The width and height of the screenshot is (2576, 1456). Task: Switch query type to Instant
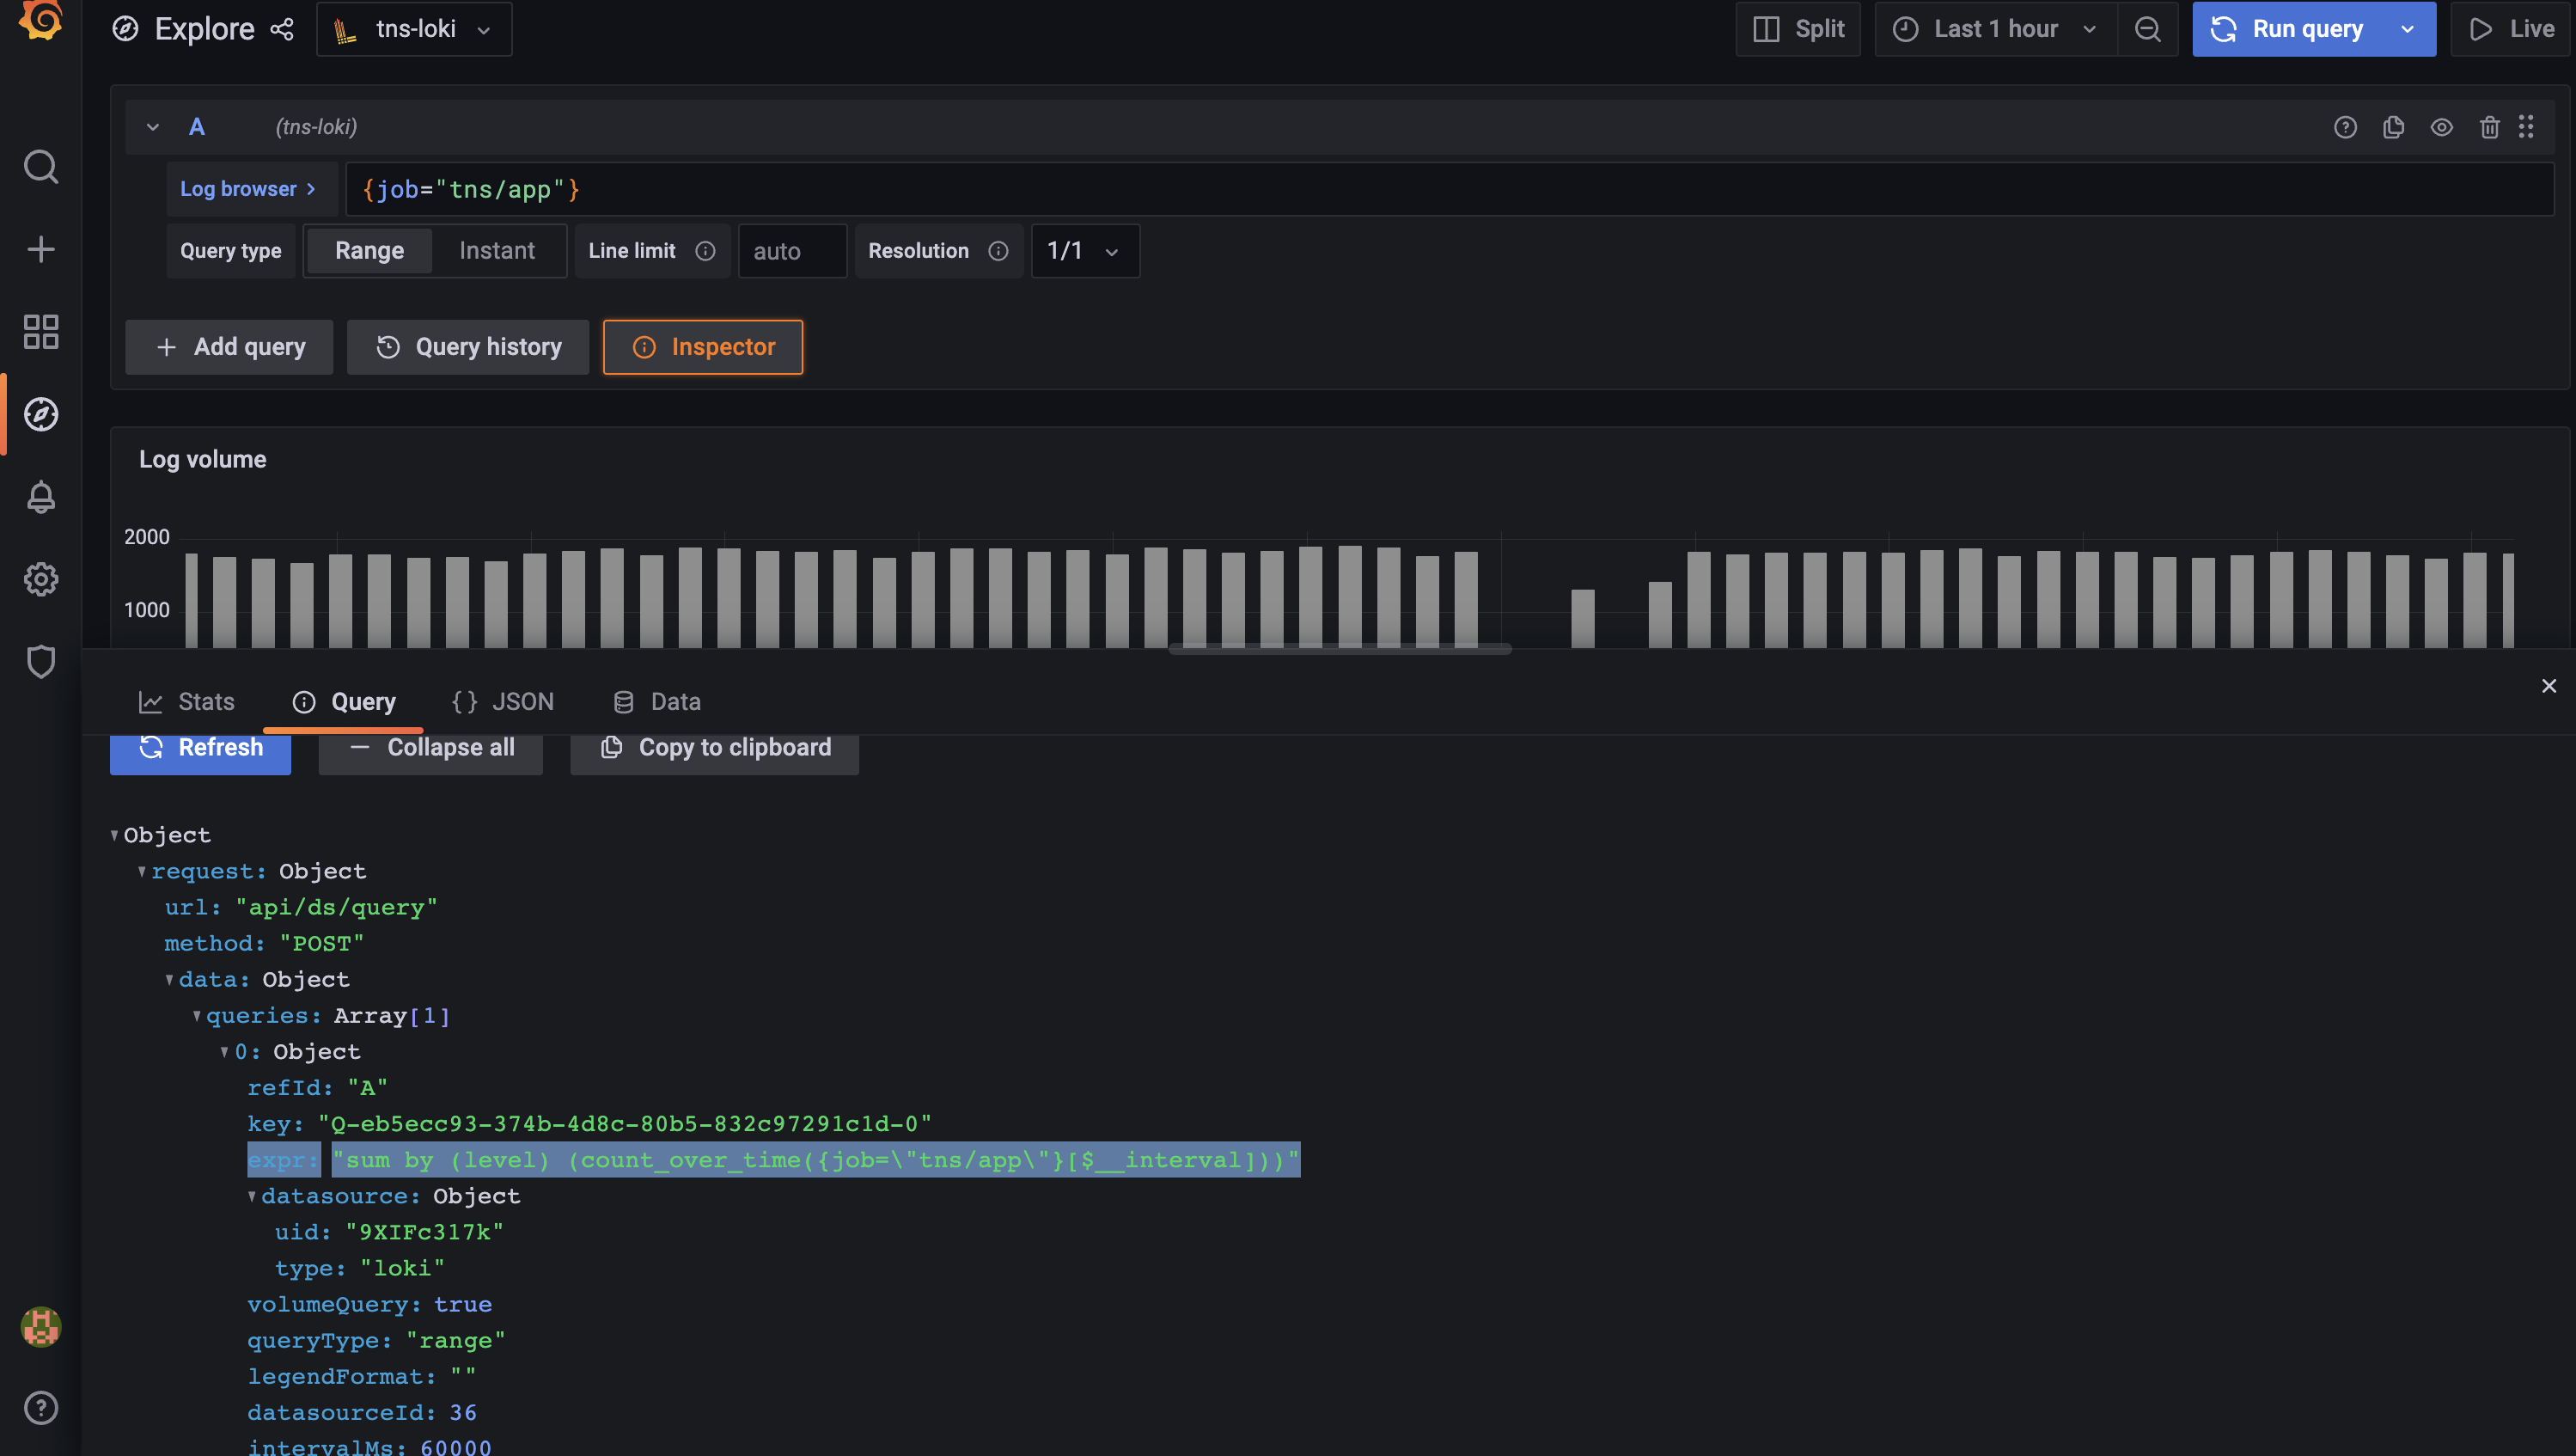click(x=497, y=250)
